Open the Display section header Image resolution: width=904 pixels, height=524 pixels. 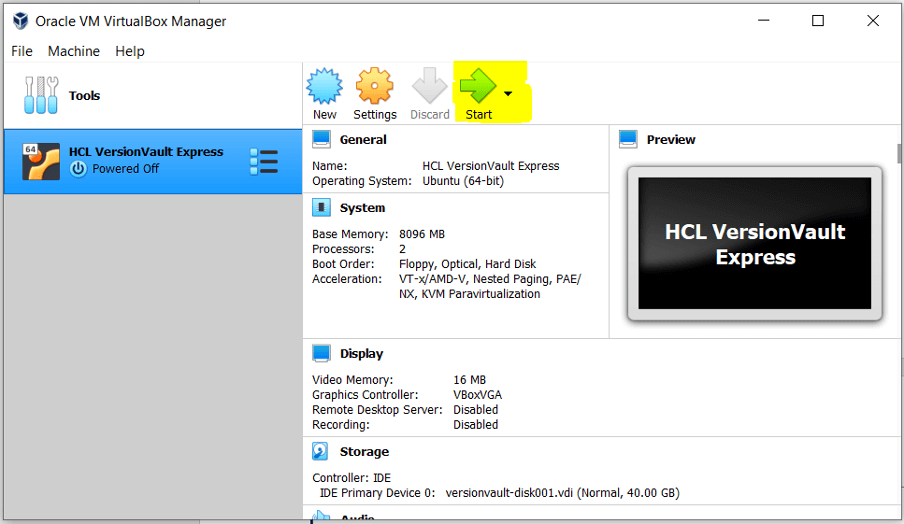(x=361, y=353)
